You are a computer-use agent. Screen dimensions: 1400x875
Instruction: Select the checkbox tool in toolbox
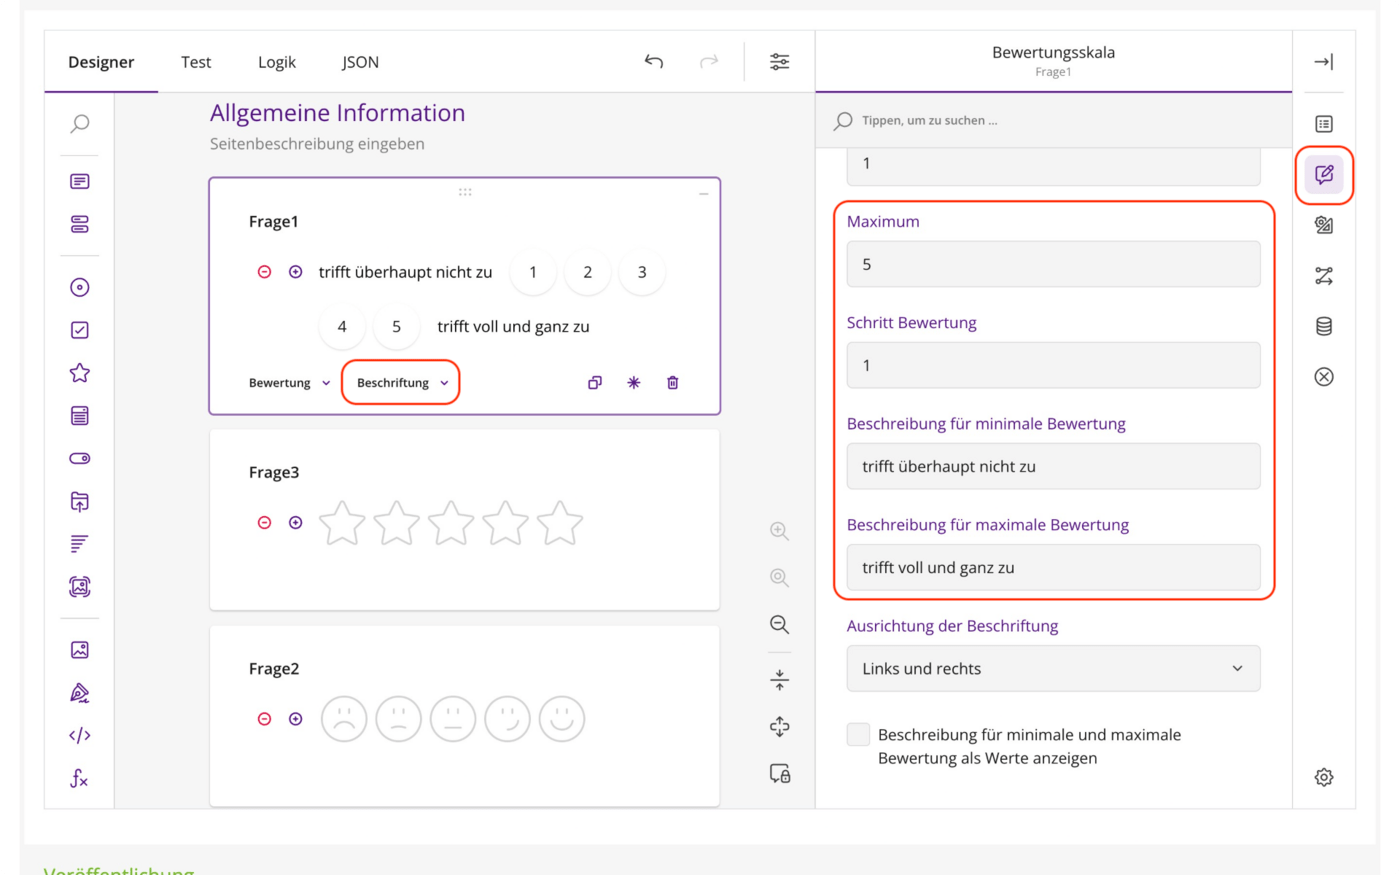(x=80, y=330)
